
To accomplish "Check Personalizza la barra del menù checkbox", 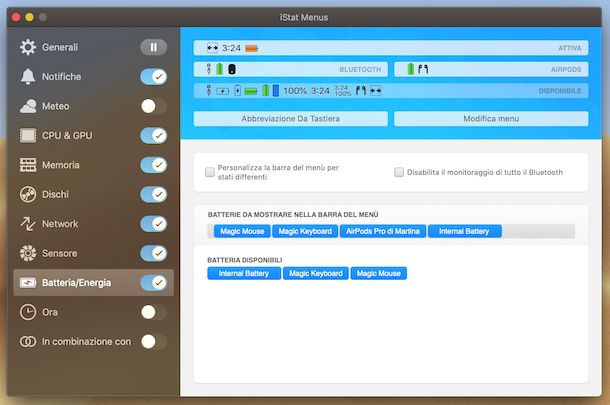I will [210, 172].
